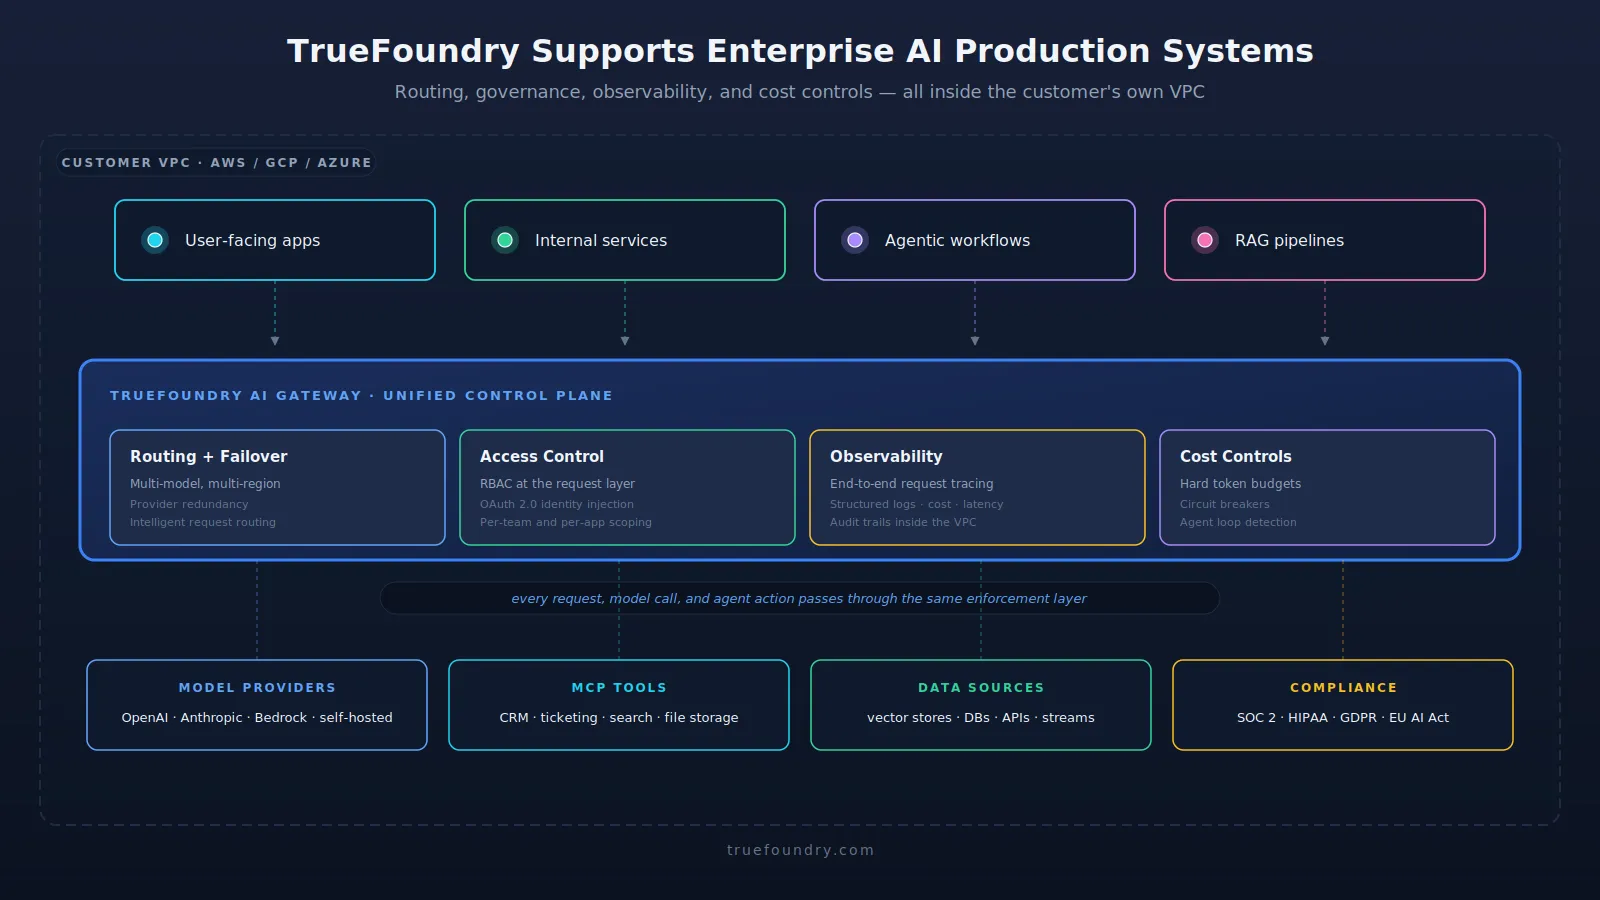Viewport: 1600px width, 900px height.
Task: Click the Customer VPC · AWS / GCP / Azure badge
Action: click(216, 162)
